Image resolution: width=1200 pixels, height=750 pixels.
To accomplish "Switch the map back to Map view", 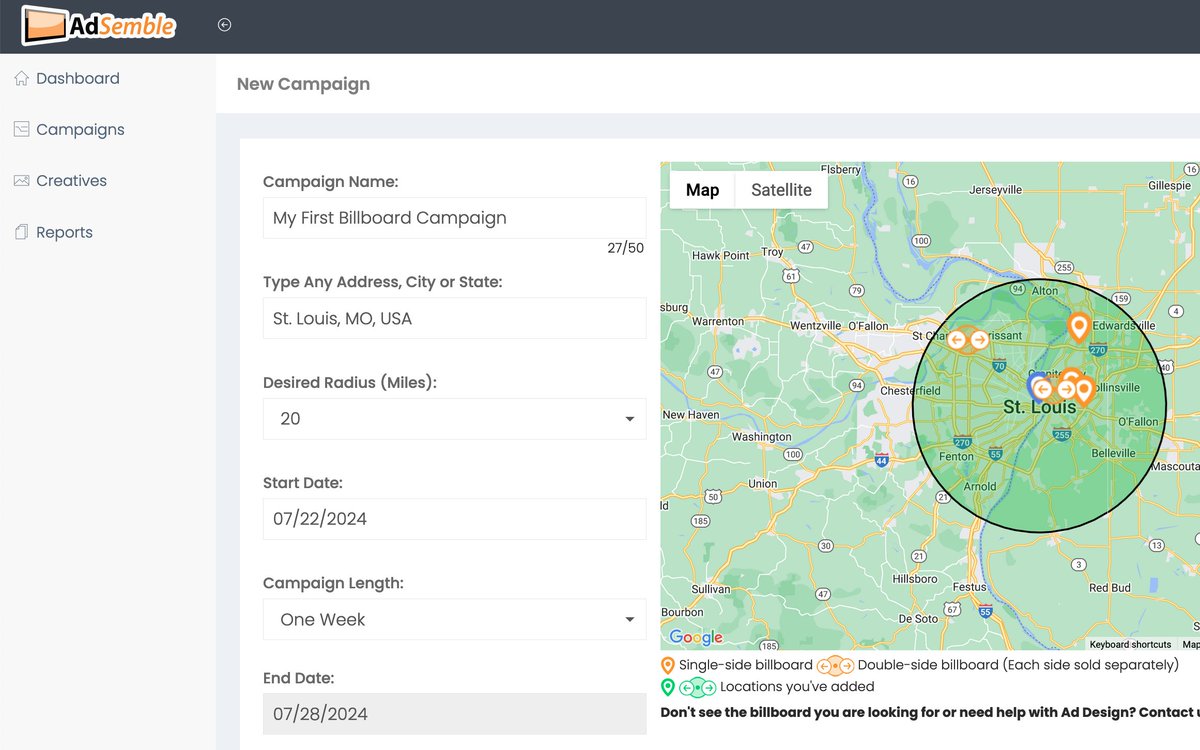I will (x=703, y=189).
